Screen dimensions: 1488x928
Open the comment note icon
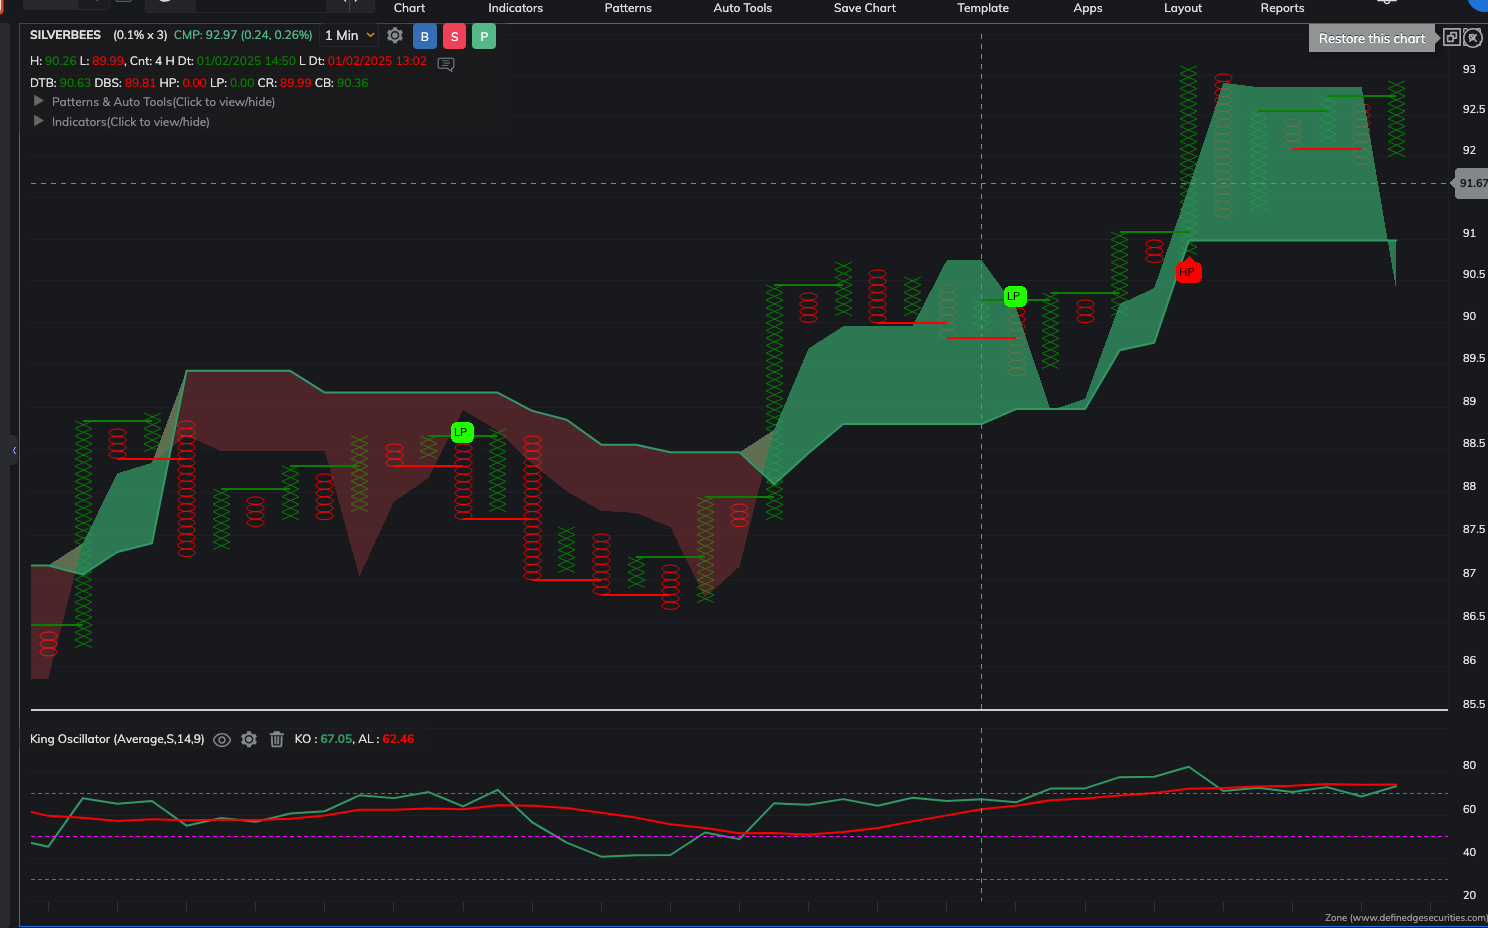point(446,64)
